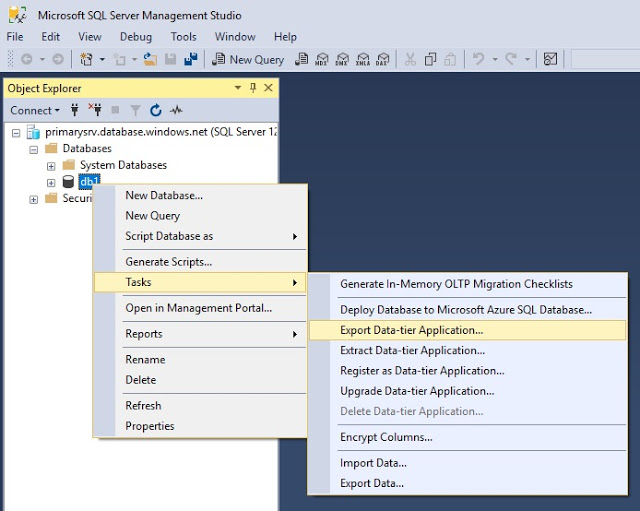This screenshot has height=511, width=640.
Task: Open the Reports submenu
Action: pyautogui.click(x=200, y=334)
